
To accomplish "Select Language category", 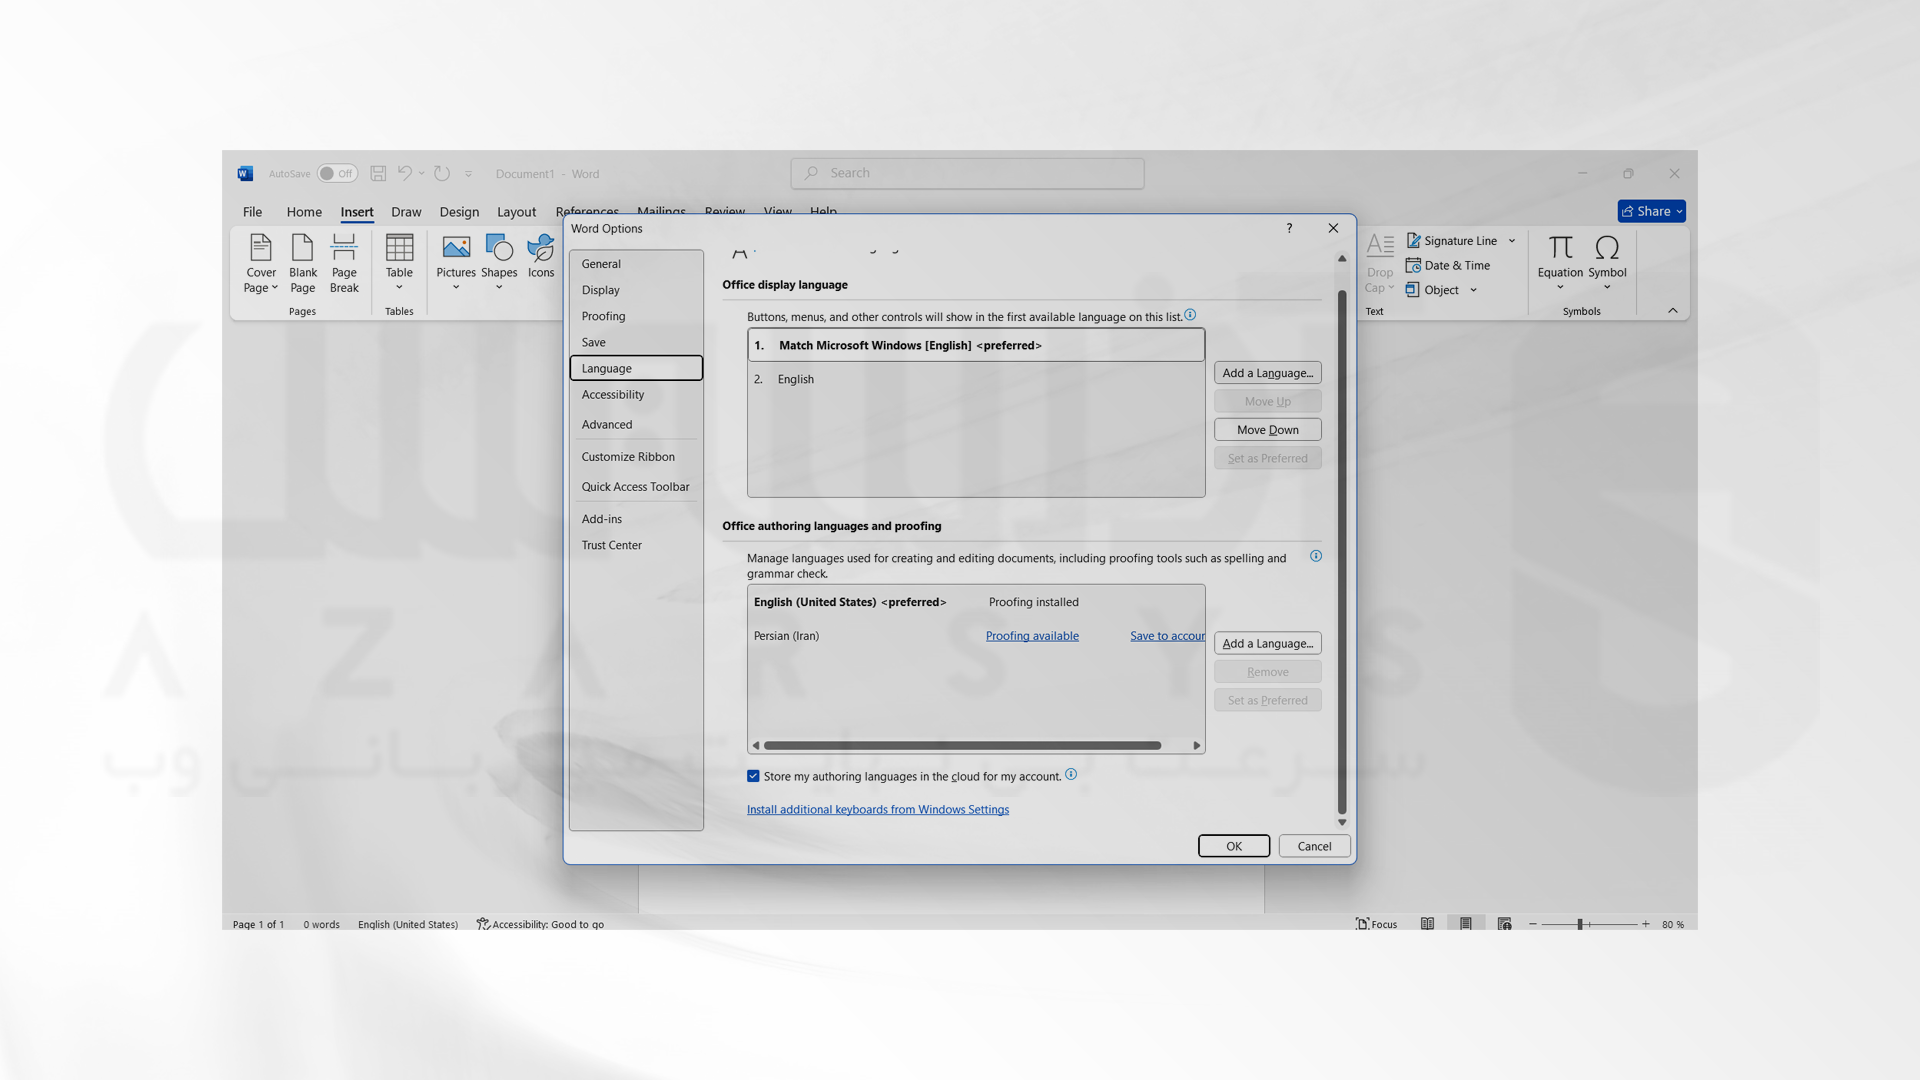I will [636, 368].
